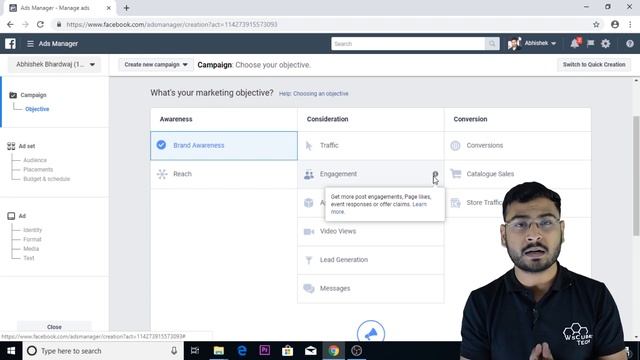Launch Microsoft Edge from taskbar
The image size is (640, 360).
click(242, 351)
